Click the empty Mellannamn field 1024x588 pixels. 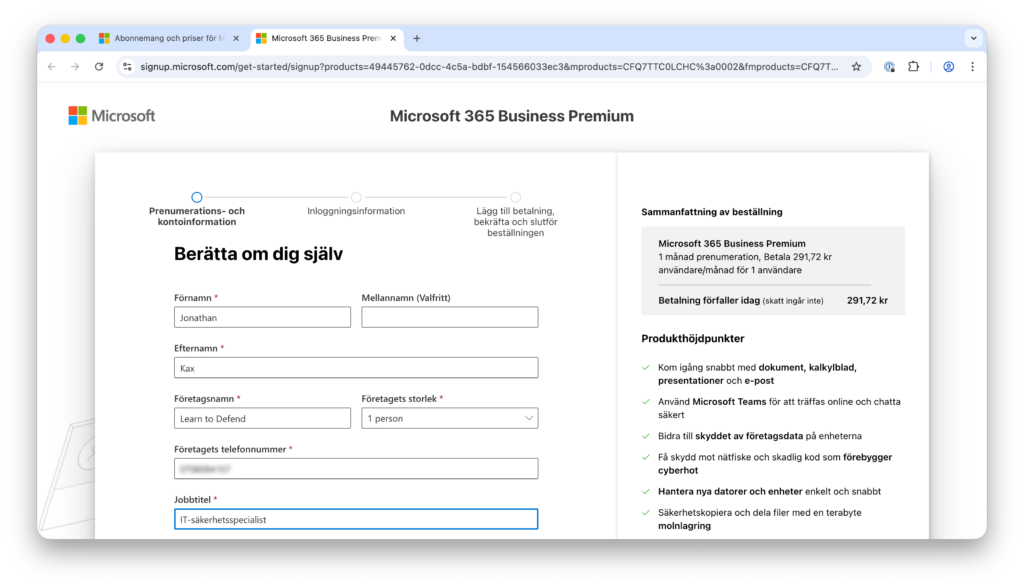449,317
